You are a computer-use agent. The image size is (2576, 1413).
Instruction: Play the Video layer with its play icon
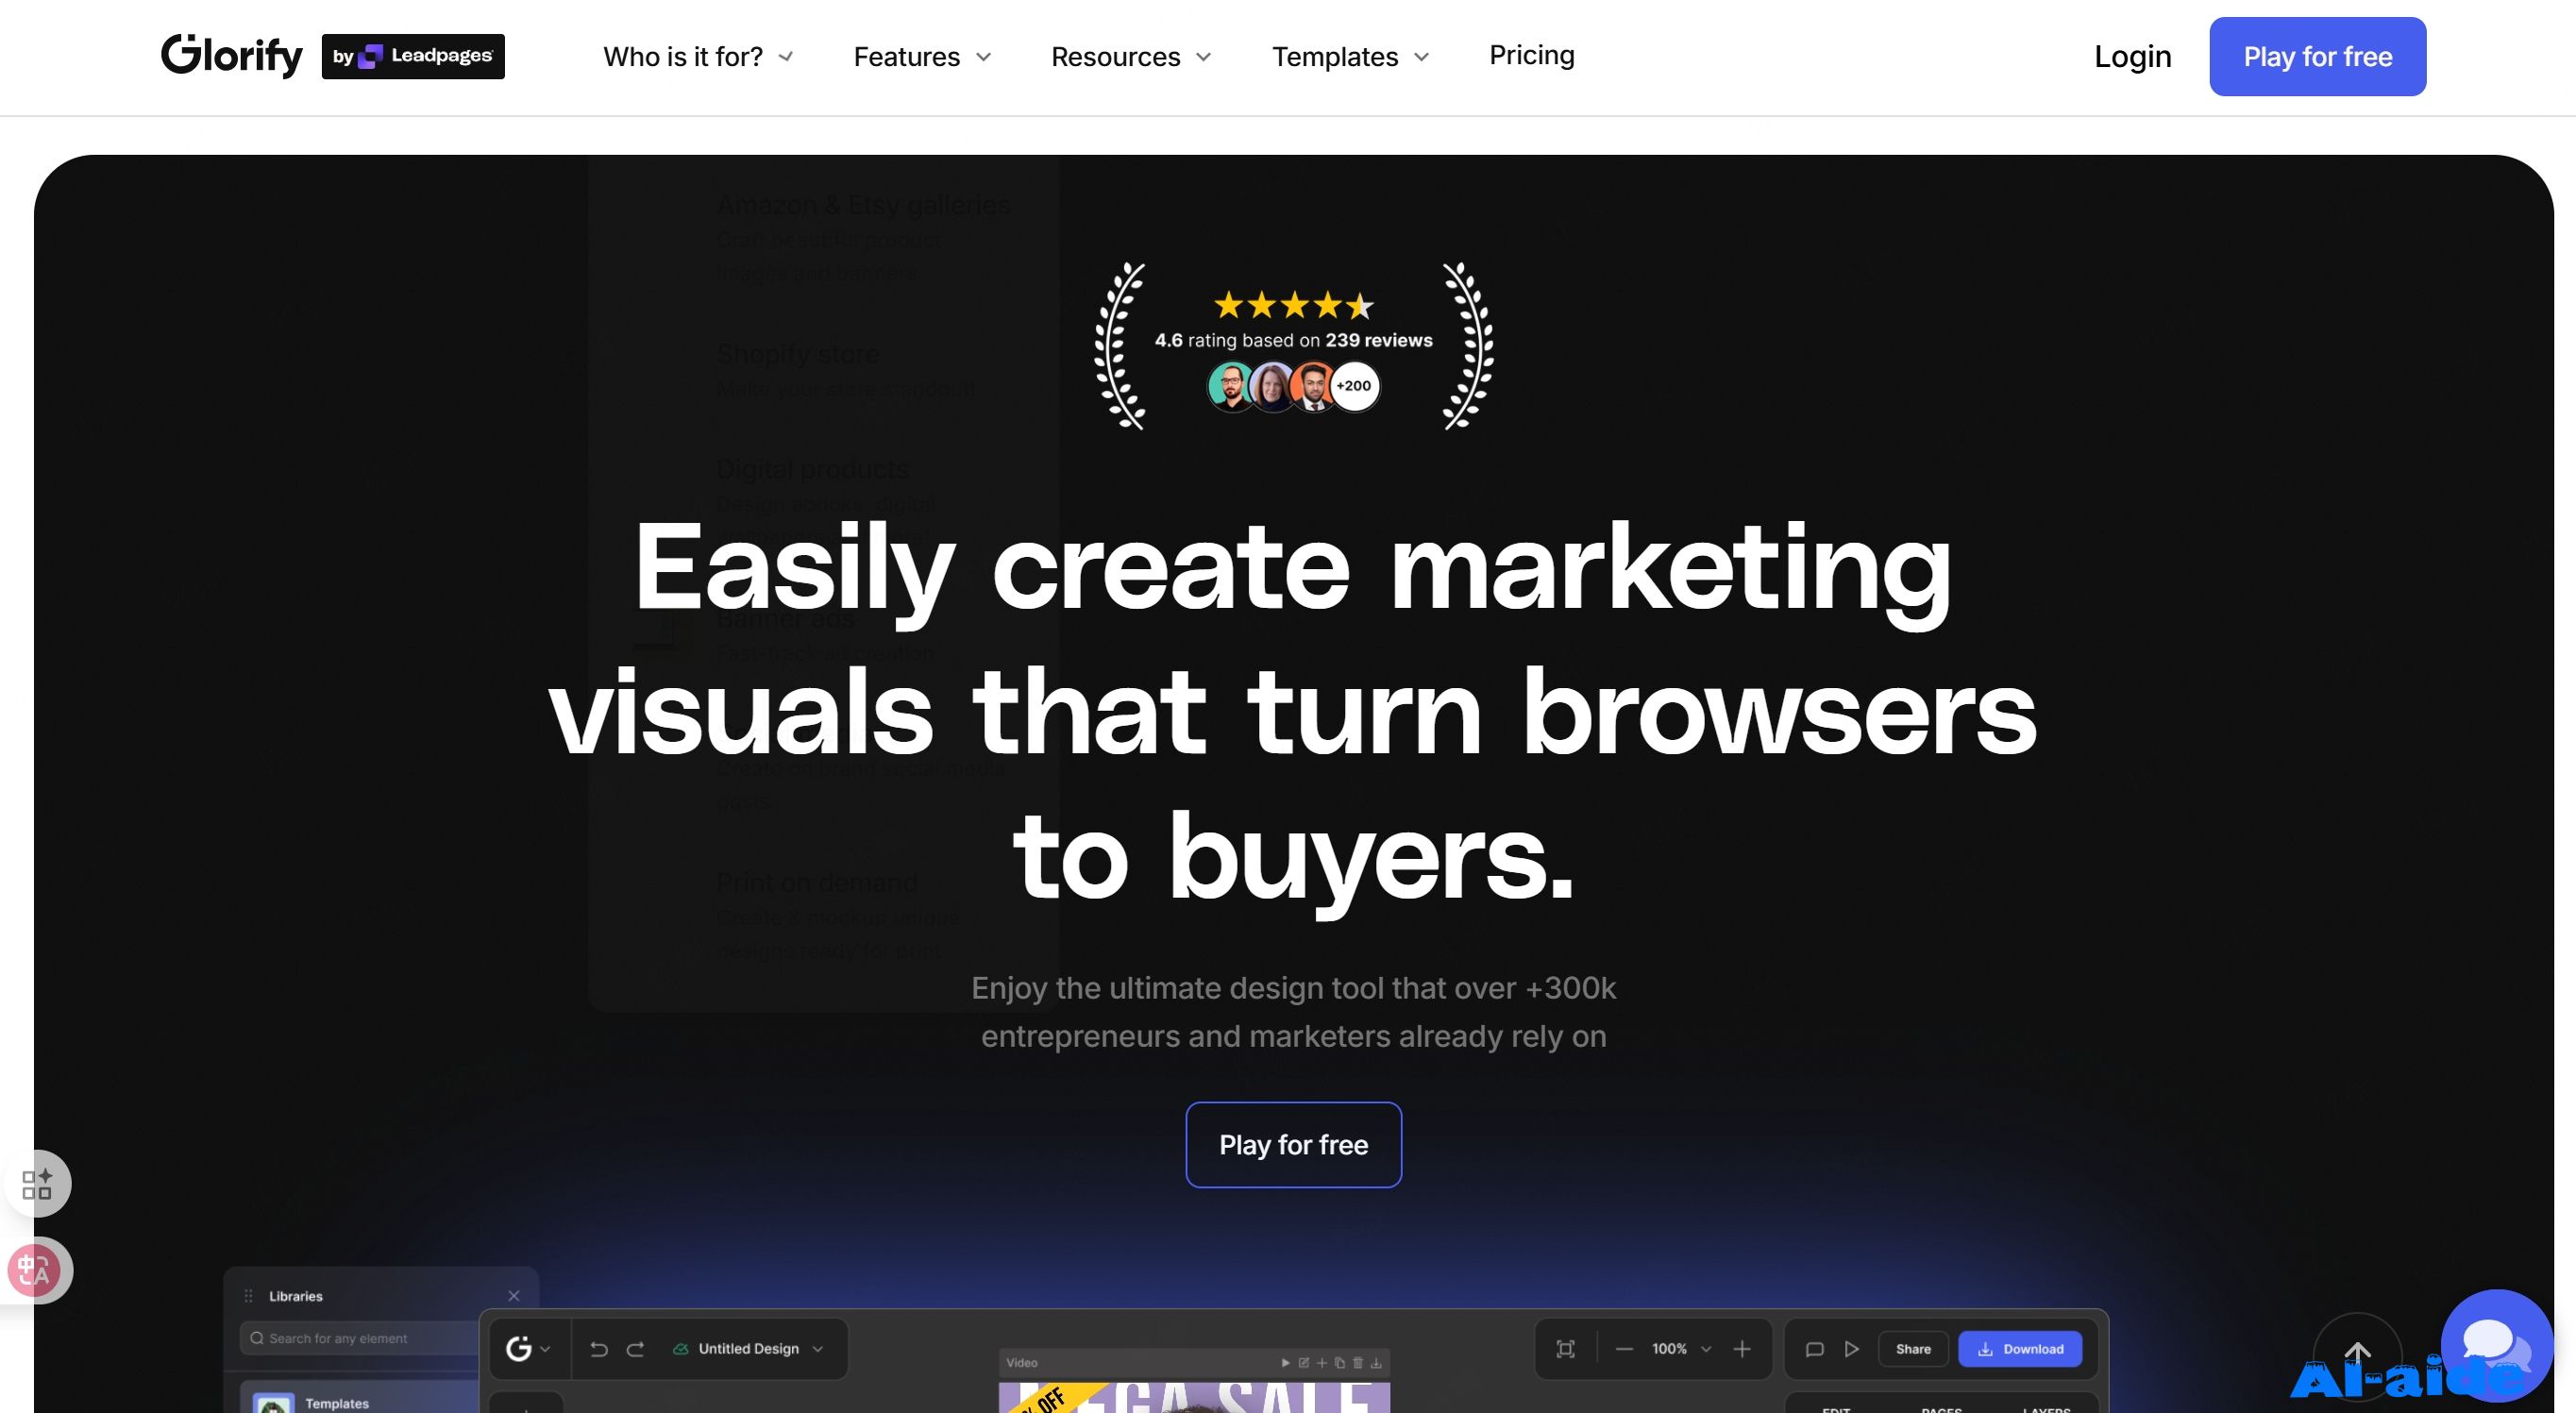click(1285, 1362)
